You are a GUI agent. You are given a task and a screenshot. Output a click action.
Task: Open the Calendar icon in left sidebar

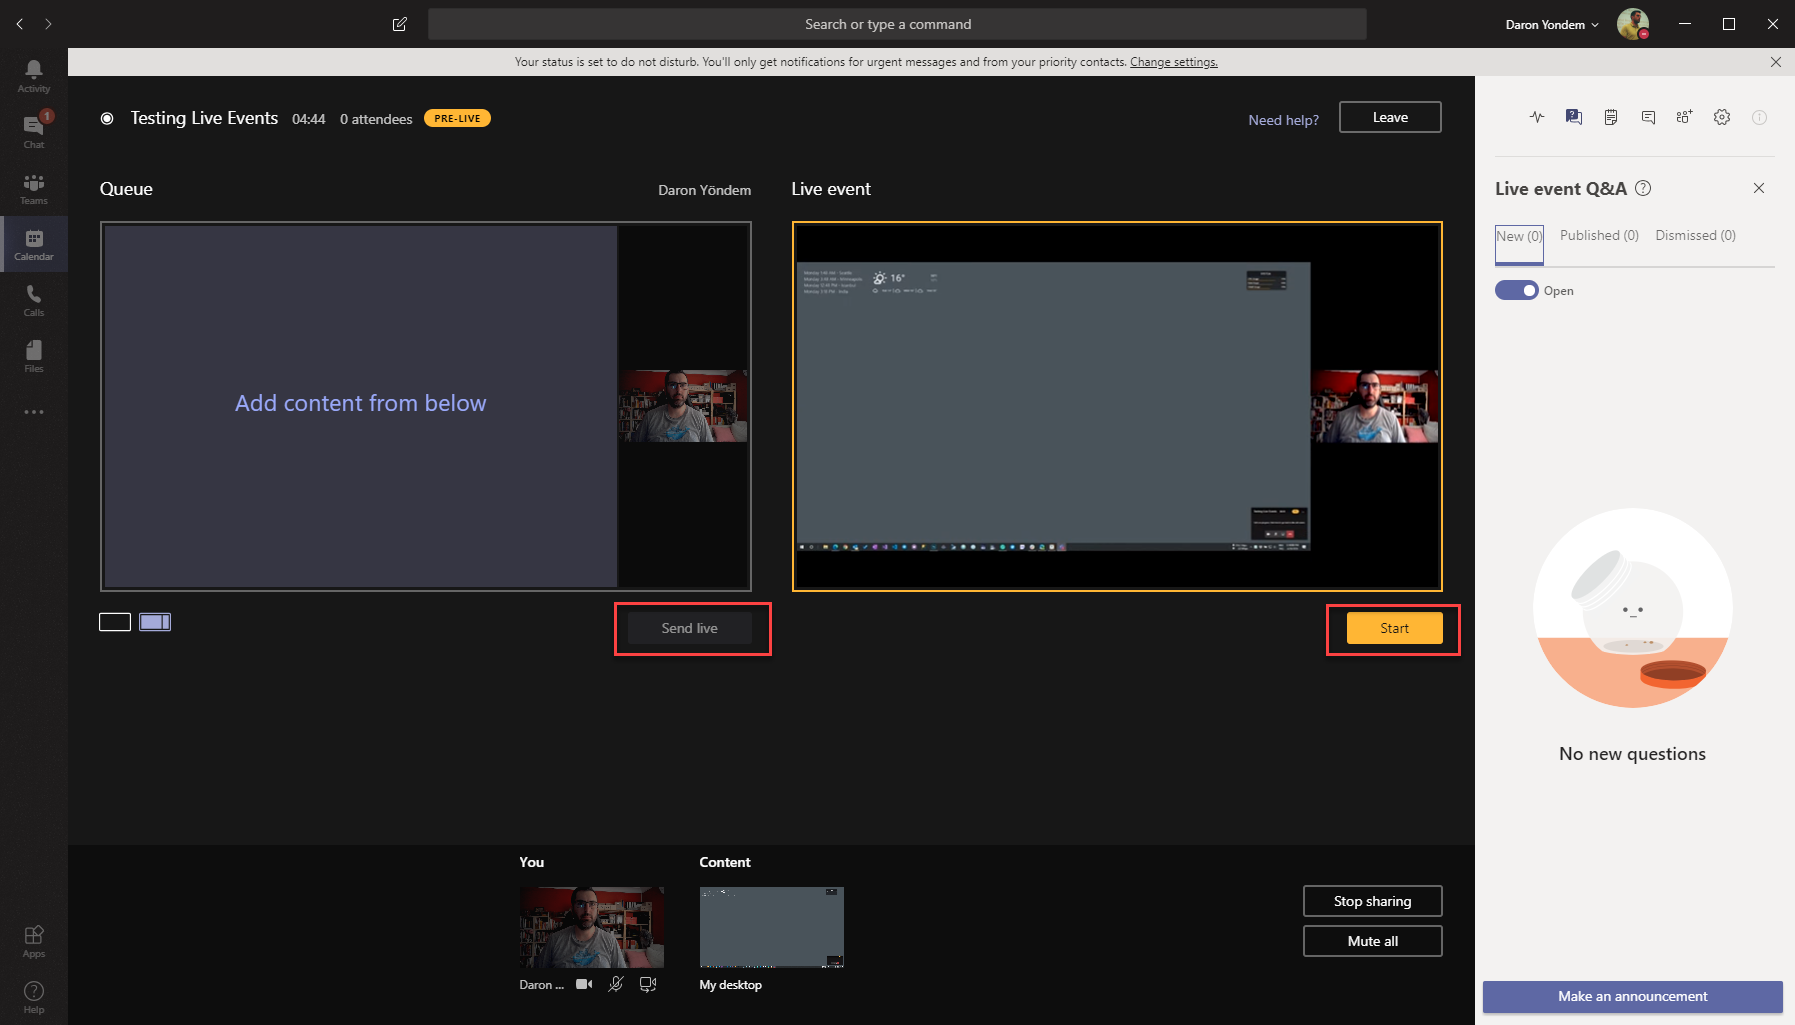pos(34,244)
